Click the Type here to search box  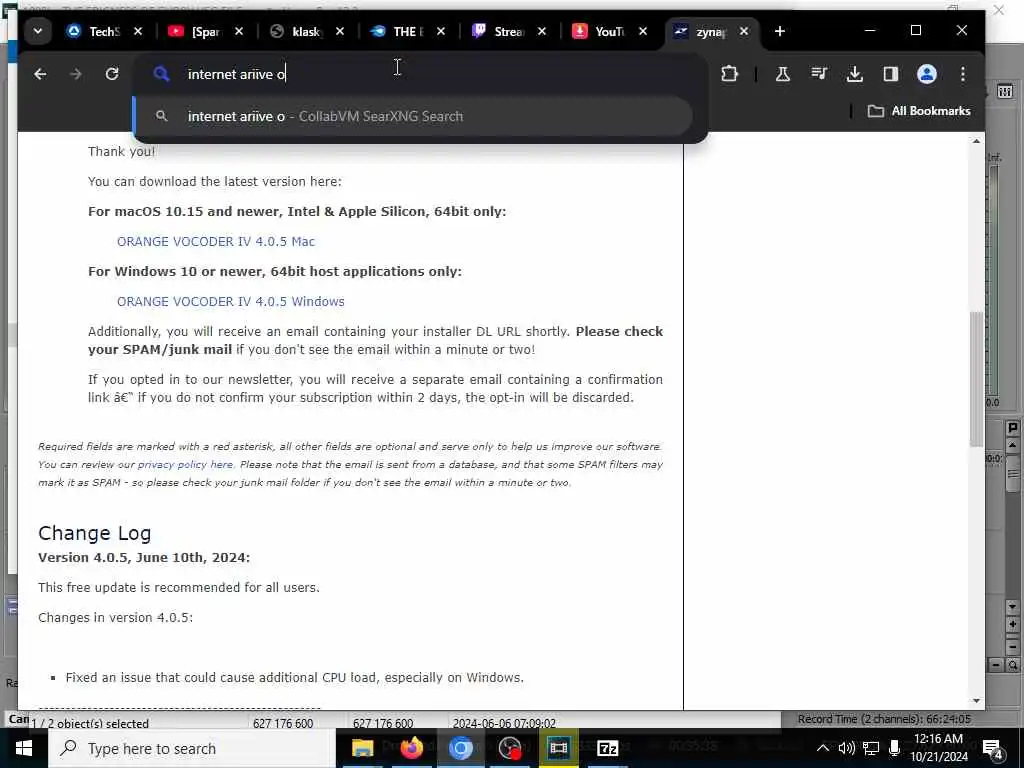(192, 748)
